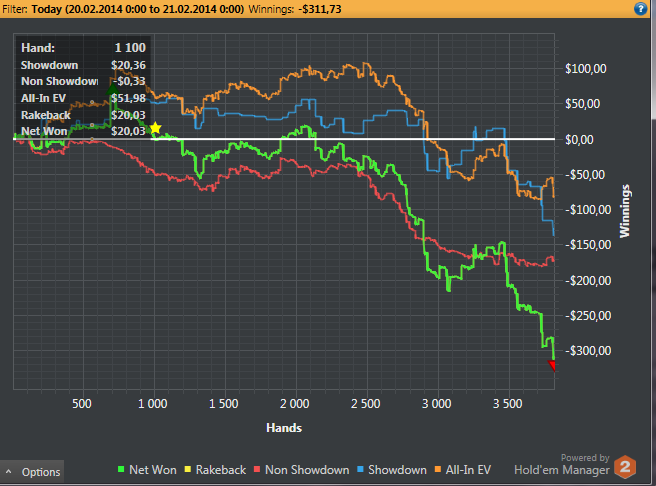The height and width of the screenshot is (486, 656).
Task: Click the green Net Won color swatch
Action: coord(121,469)
